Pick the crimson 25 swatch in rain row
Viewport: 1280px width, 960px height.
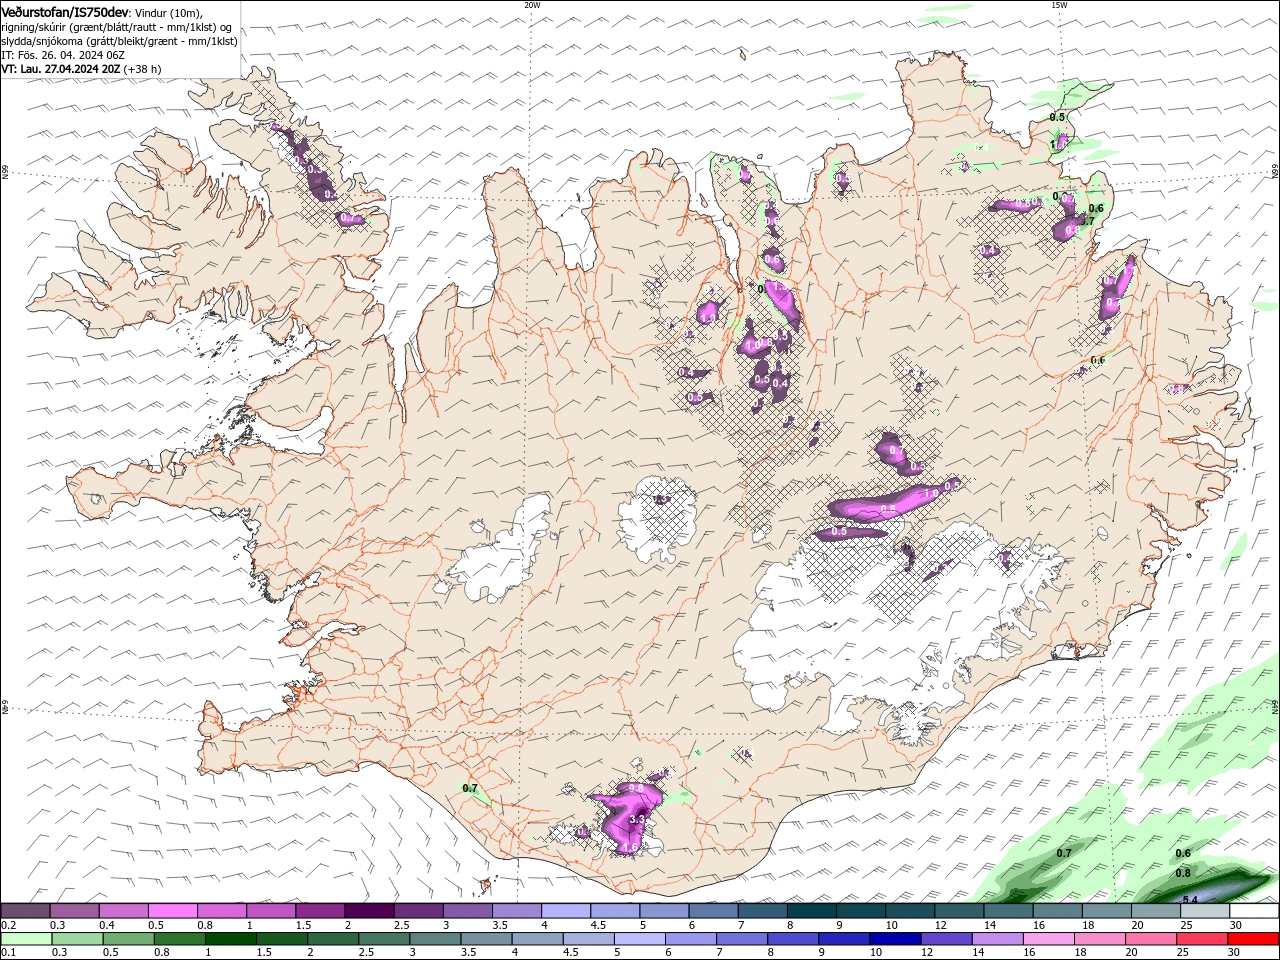point(1202,939)
